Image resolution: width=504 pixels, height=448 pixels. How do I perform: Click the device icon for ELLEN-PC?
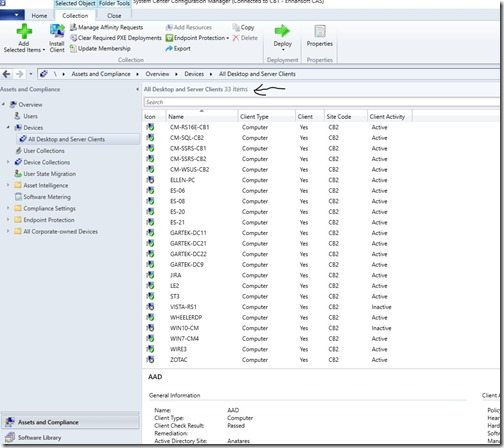click(x=151, y=180)
